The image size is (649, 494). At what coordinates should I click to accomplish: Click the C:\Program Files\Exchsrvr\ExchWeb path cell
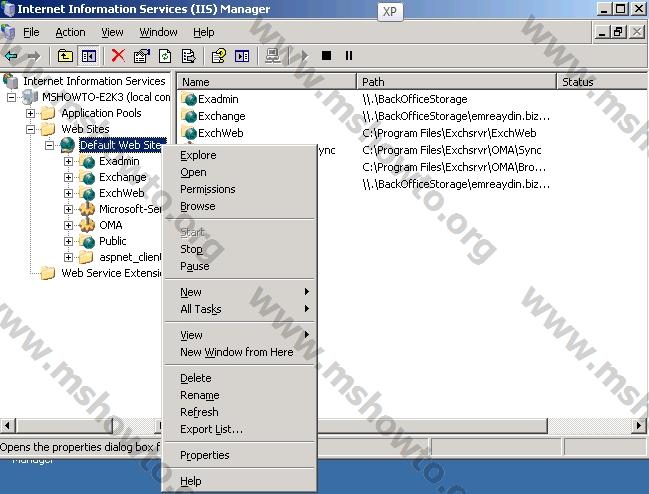point(449,133)
